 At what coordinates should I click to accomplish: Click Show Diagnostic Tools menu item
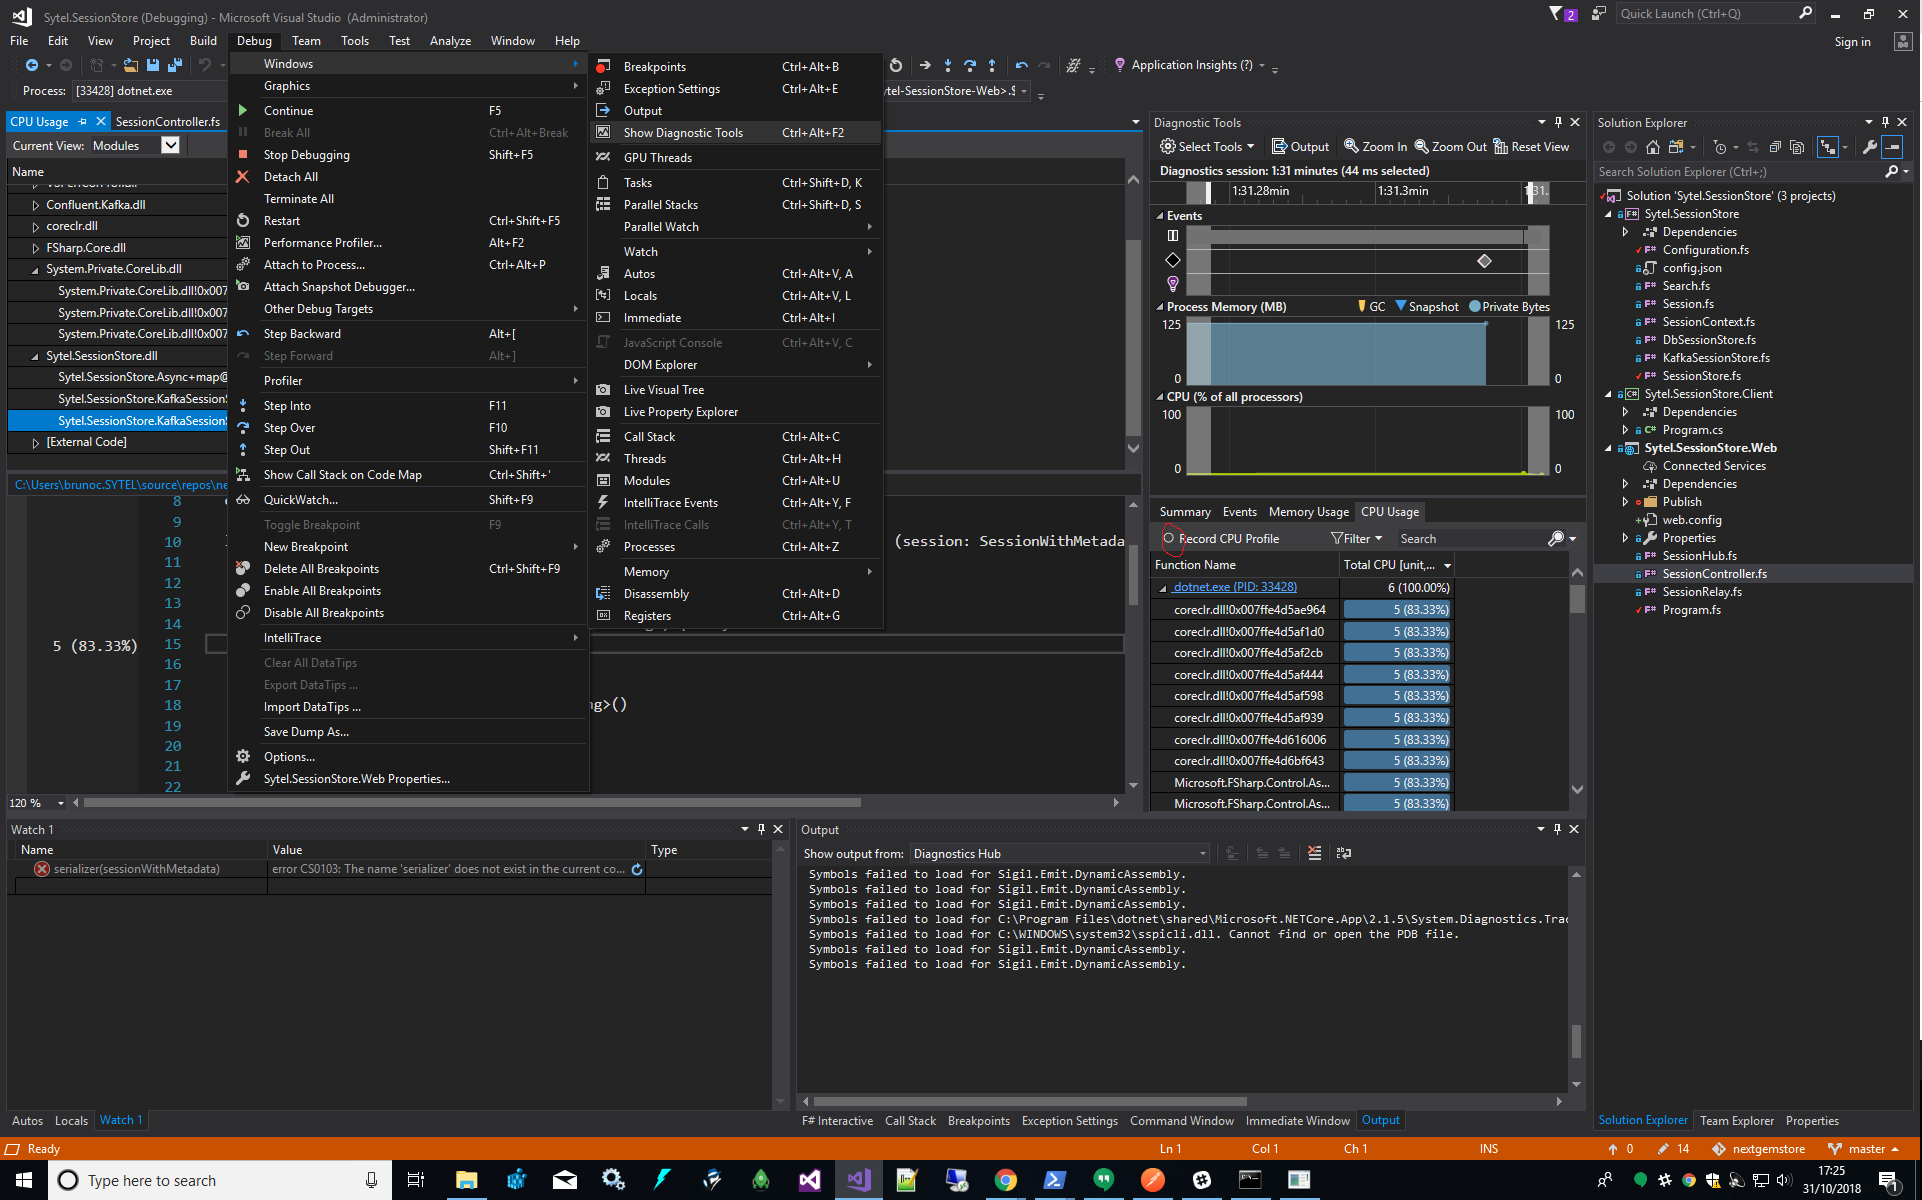click(x=685, y=131)
